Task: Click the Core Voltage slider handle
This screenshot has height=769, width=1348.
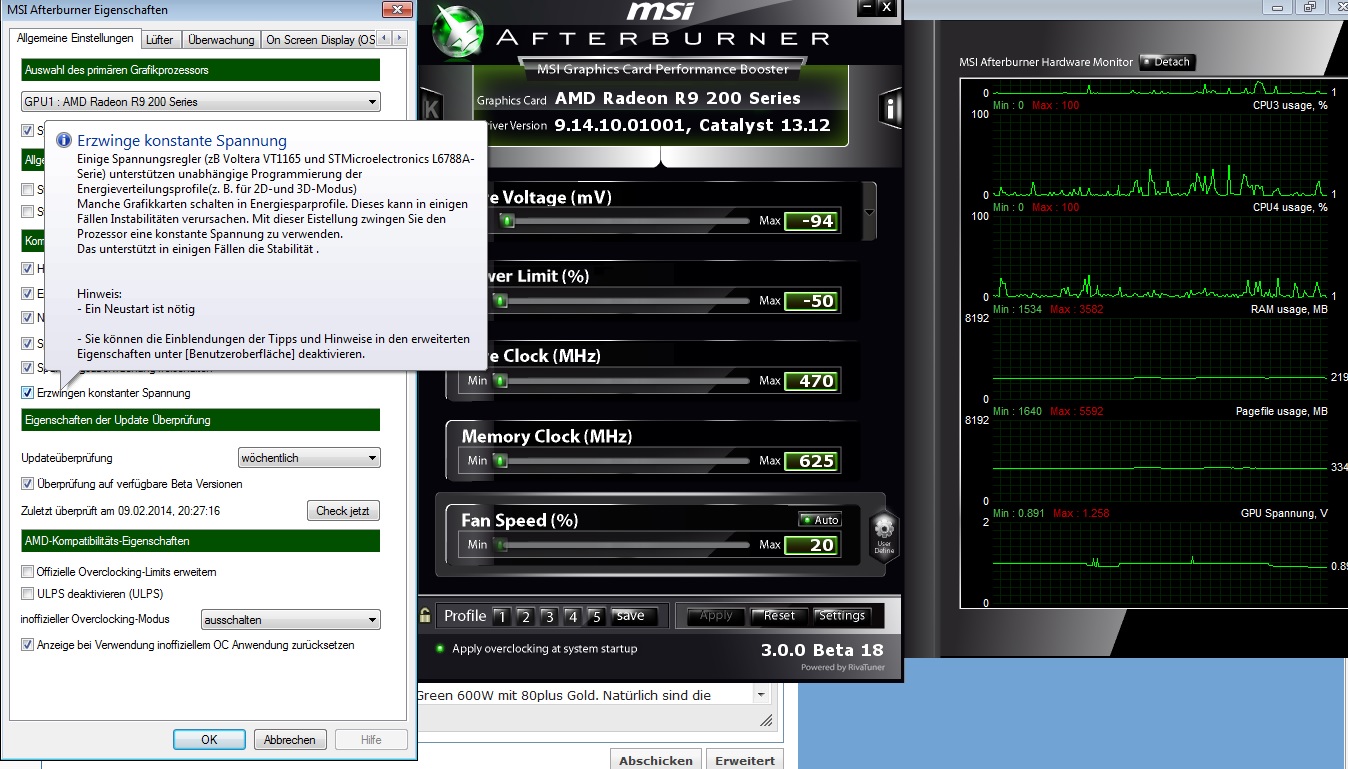Action: (507, 221)
